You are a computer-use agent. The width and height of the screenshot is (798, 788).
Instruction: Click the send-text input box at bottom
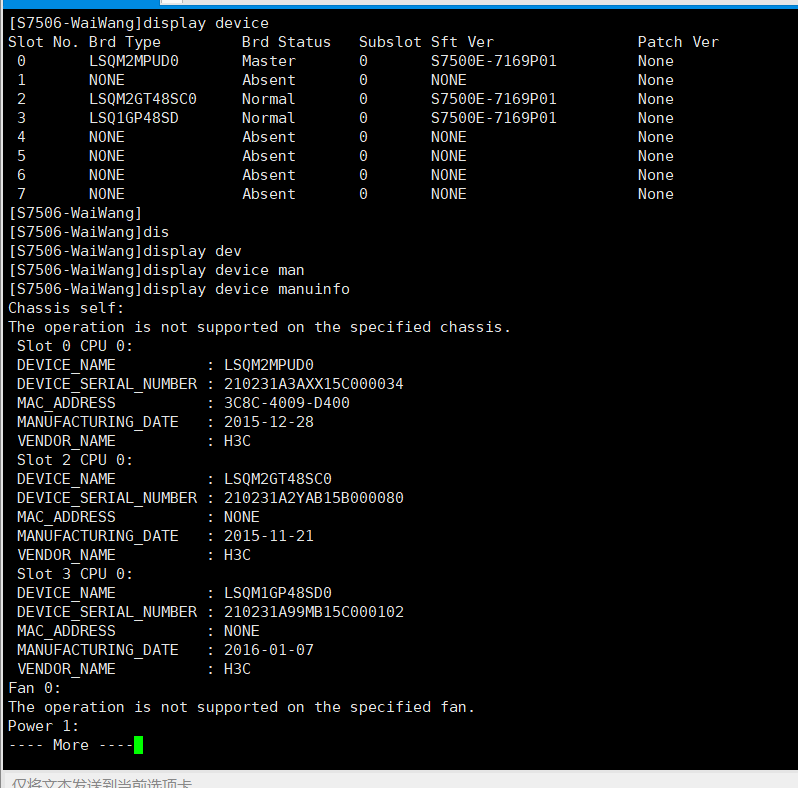coord(400,781)
